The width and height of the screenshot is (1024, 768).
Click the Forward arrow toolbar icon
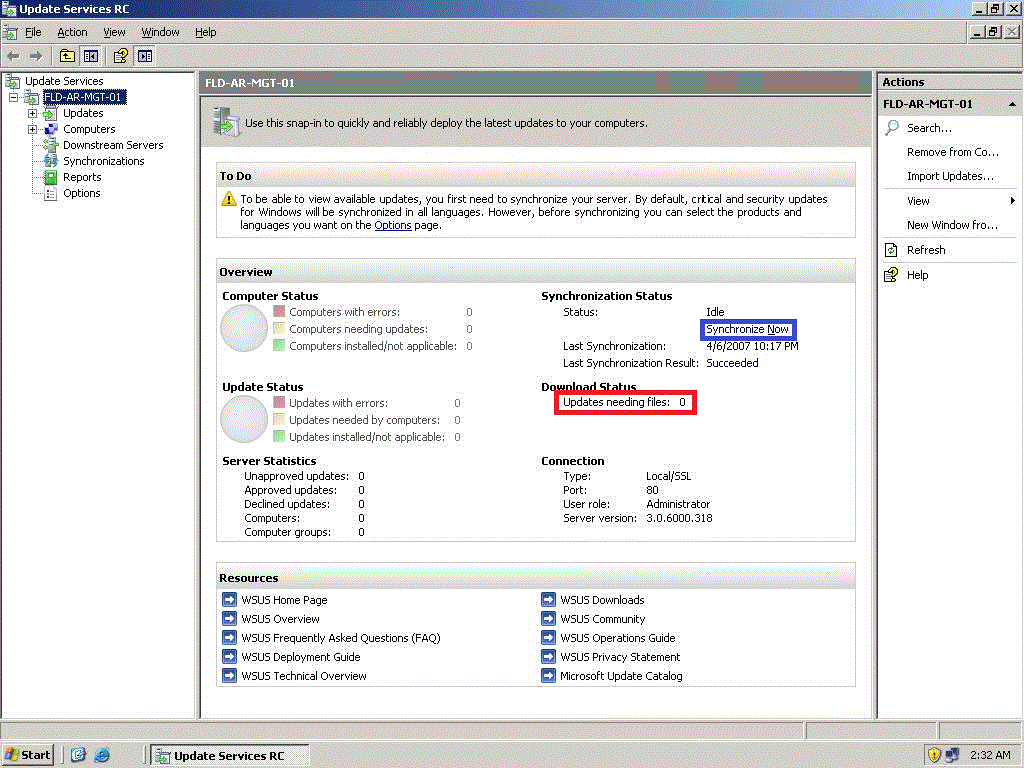tap(36, 56)
